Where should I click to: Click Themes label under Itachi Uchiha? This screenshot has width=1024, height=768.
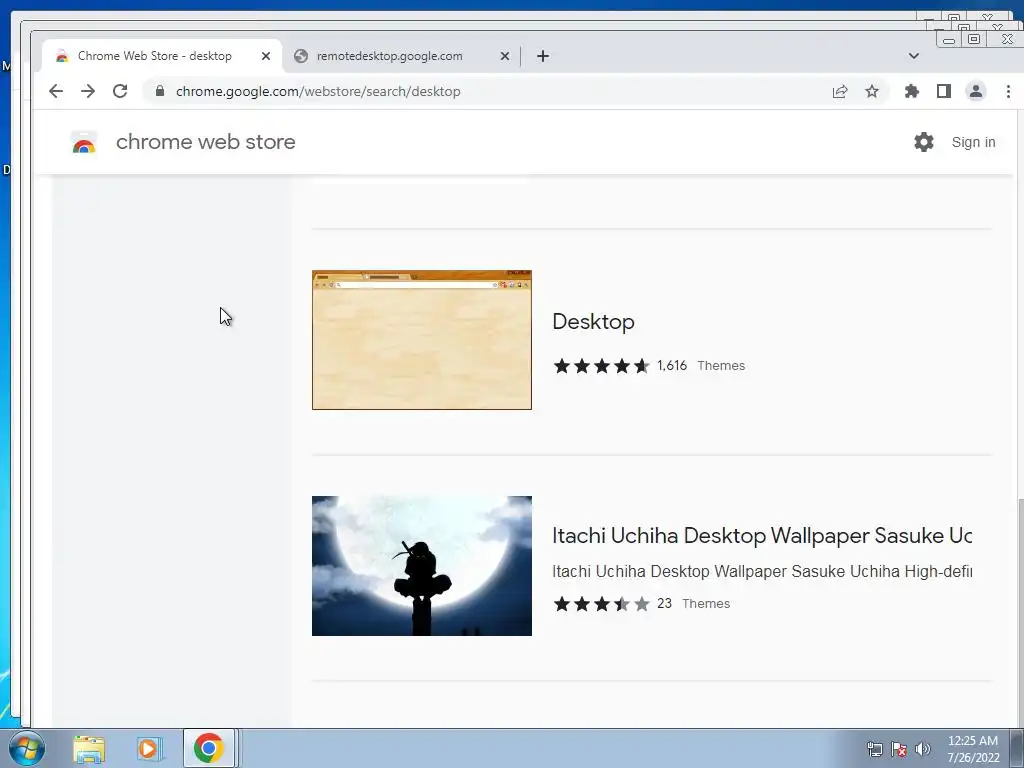click(706, 603)
